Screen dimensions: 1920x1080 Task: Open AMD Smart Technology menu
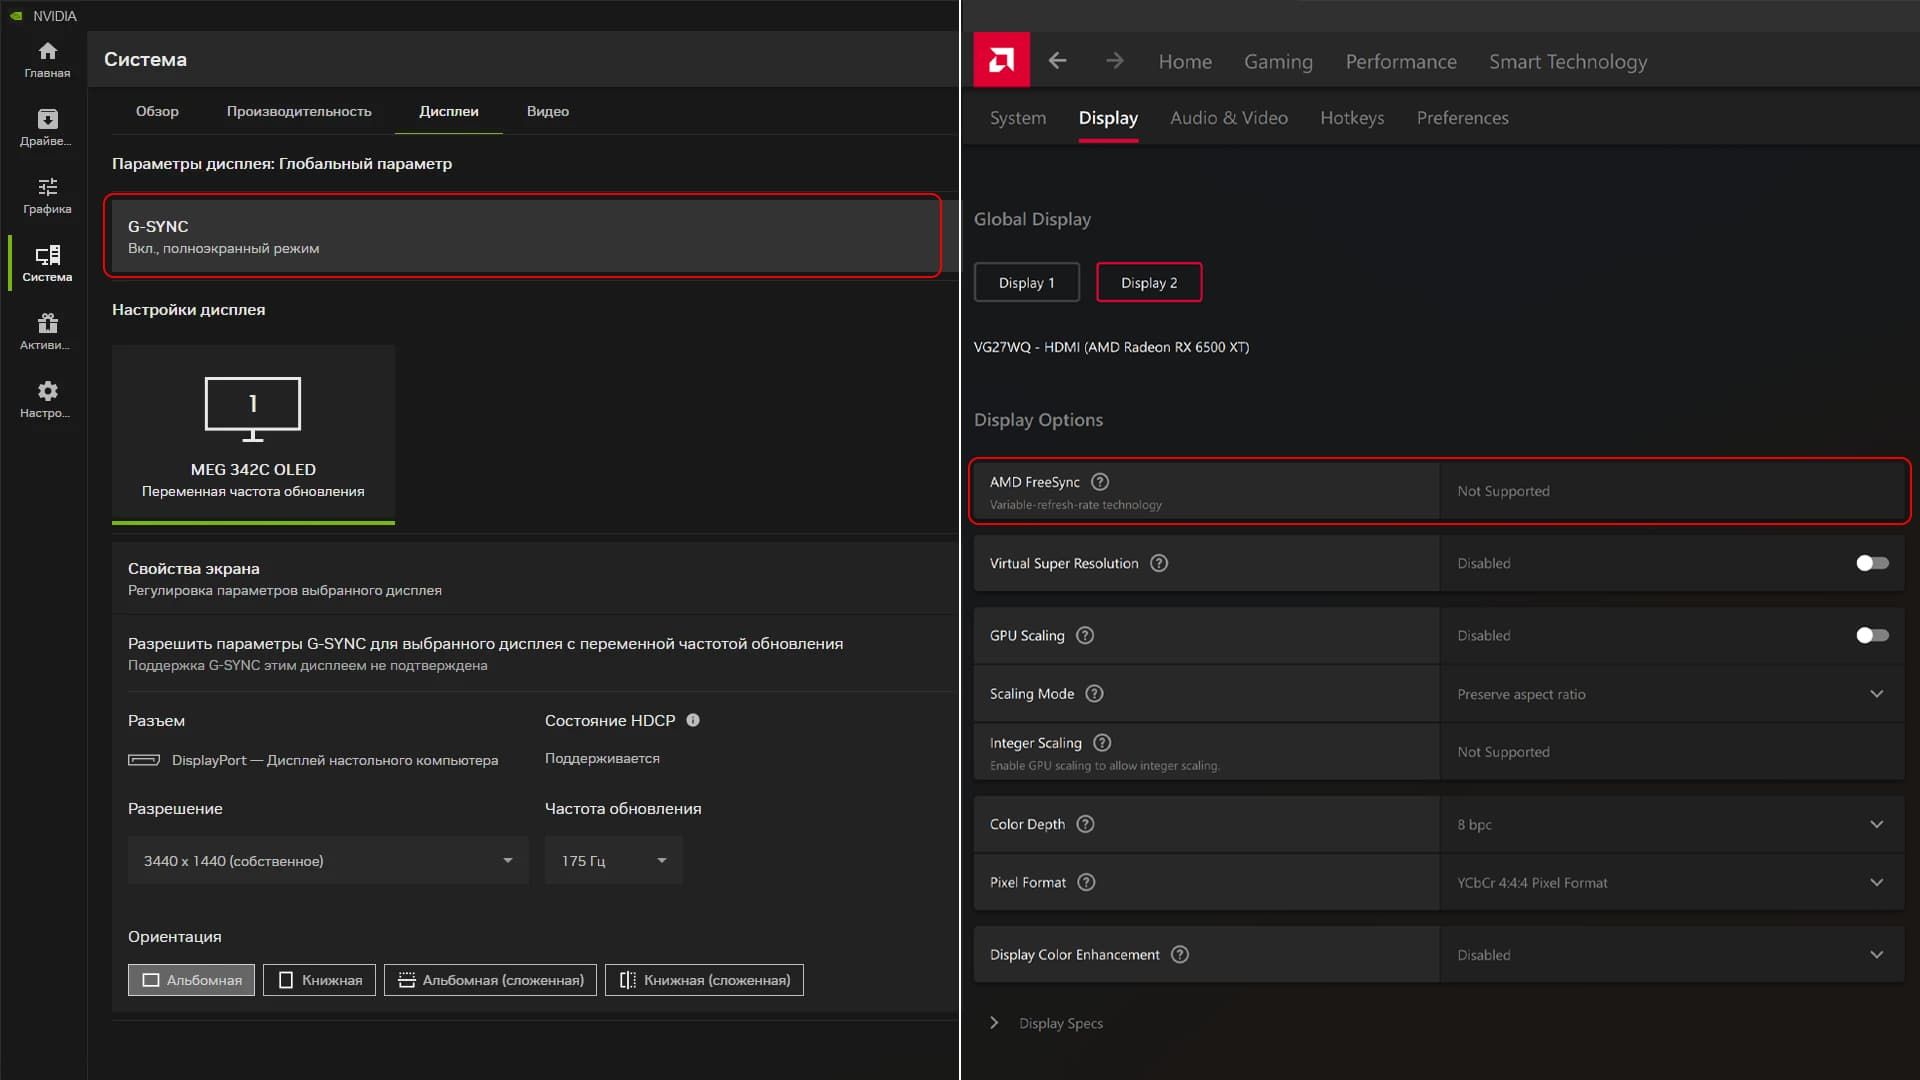1568,61
